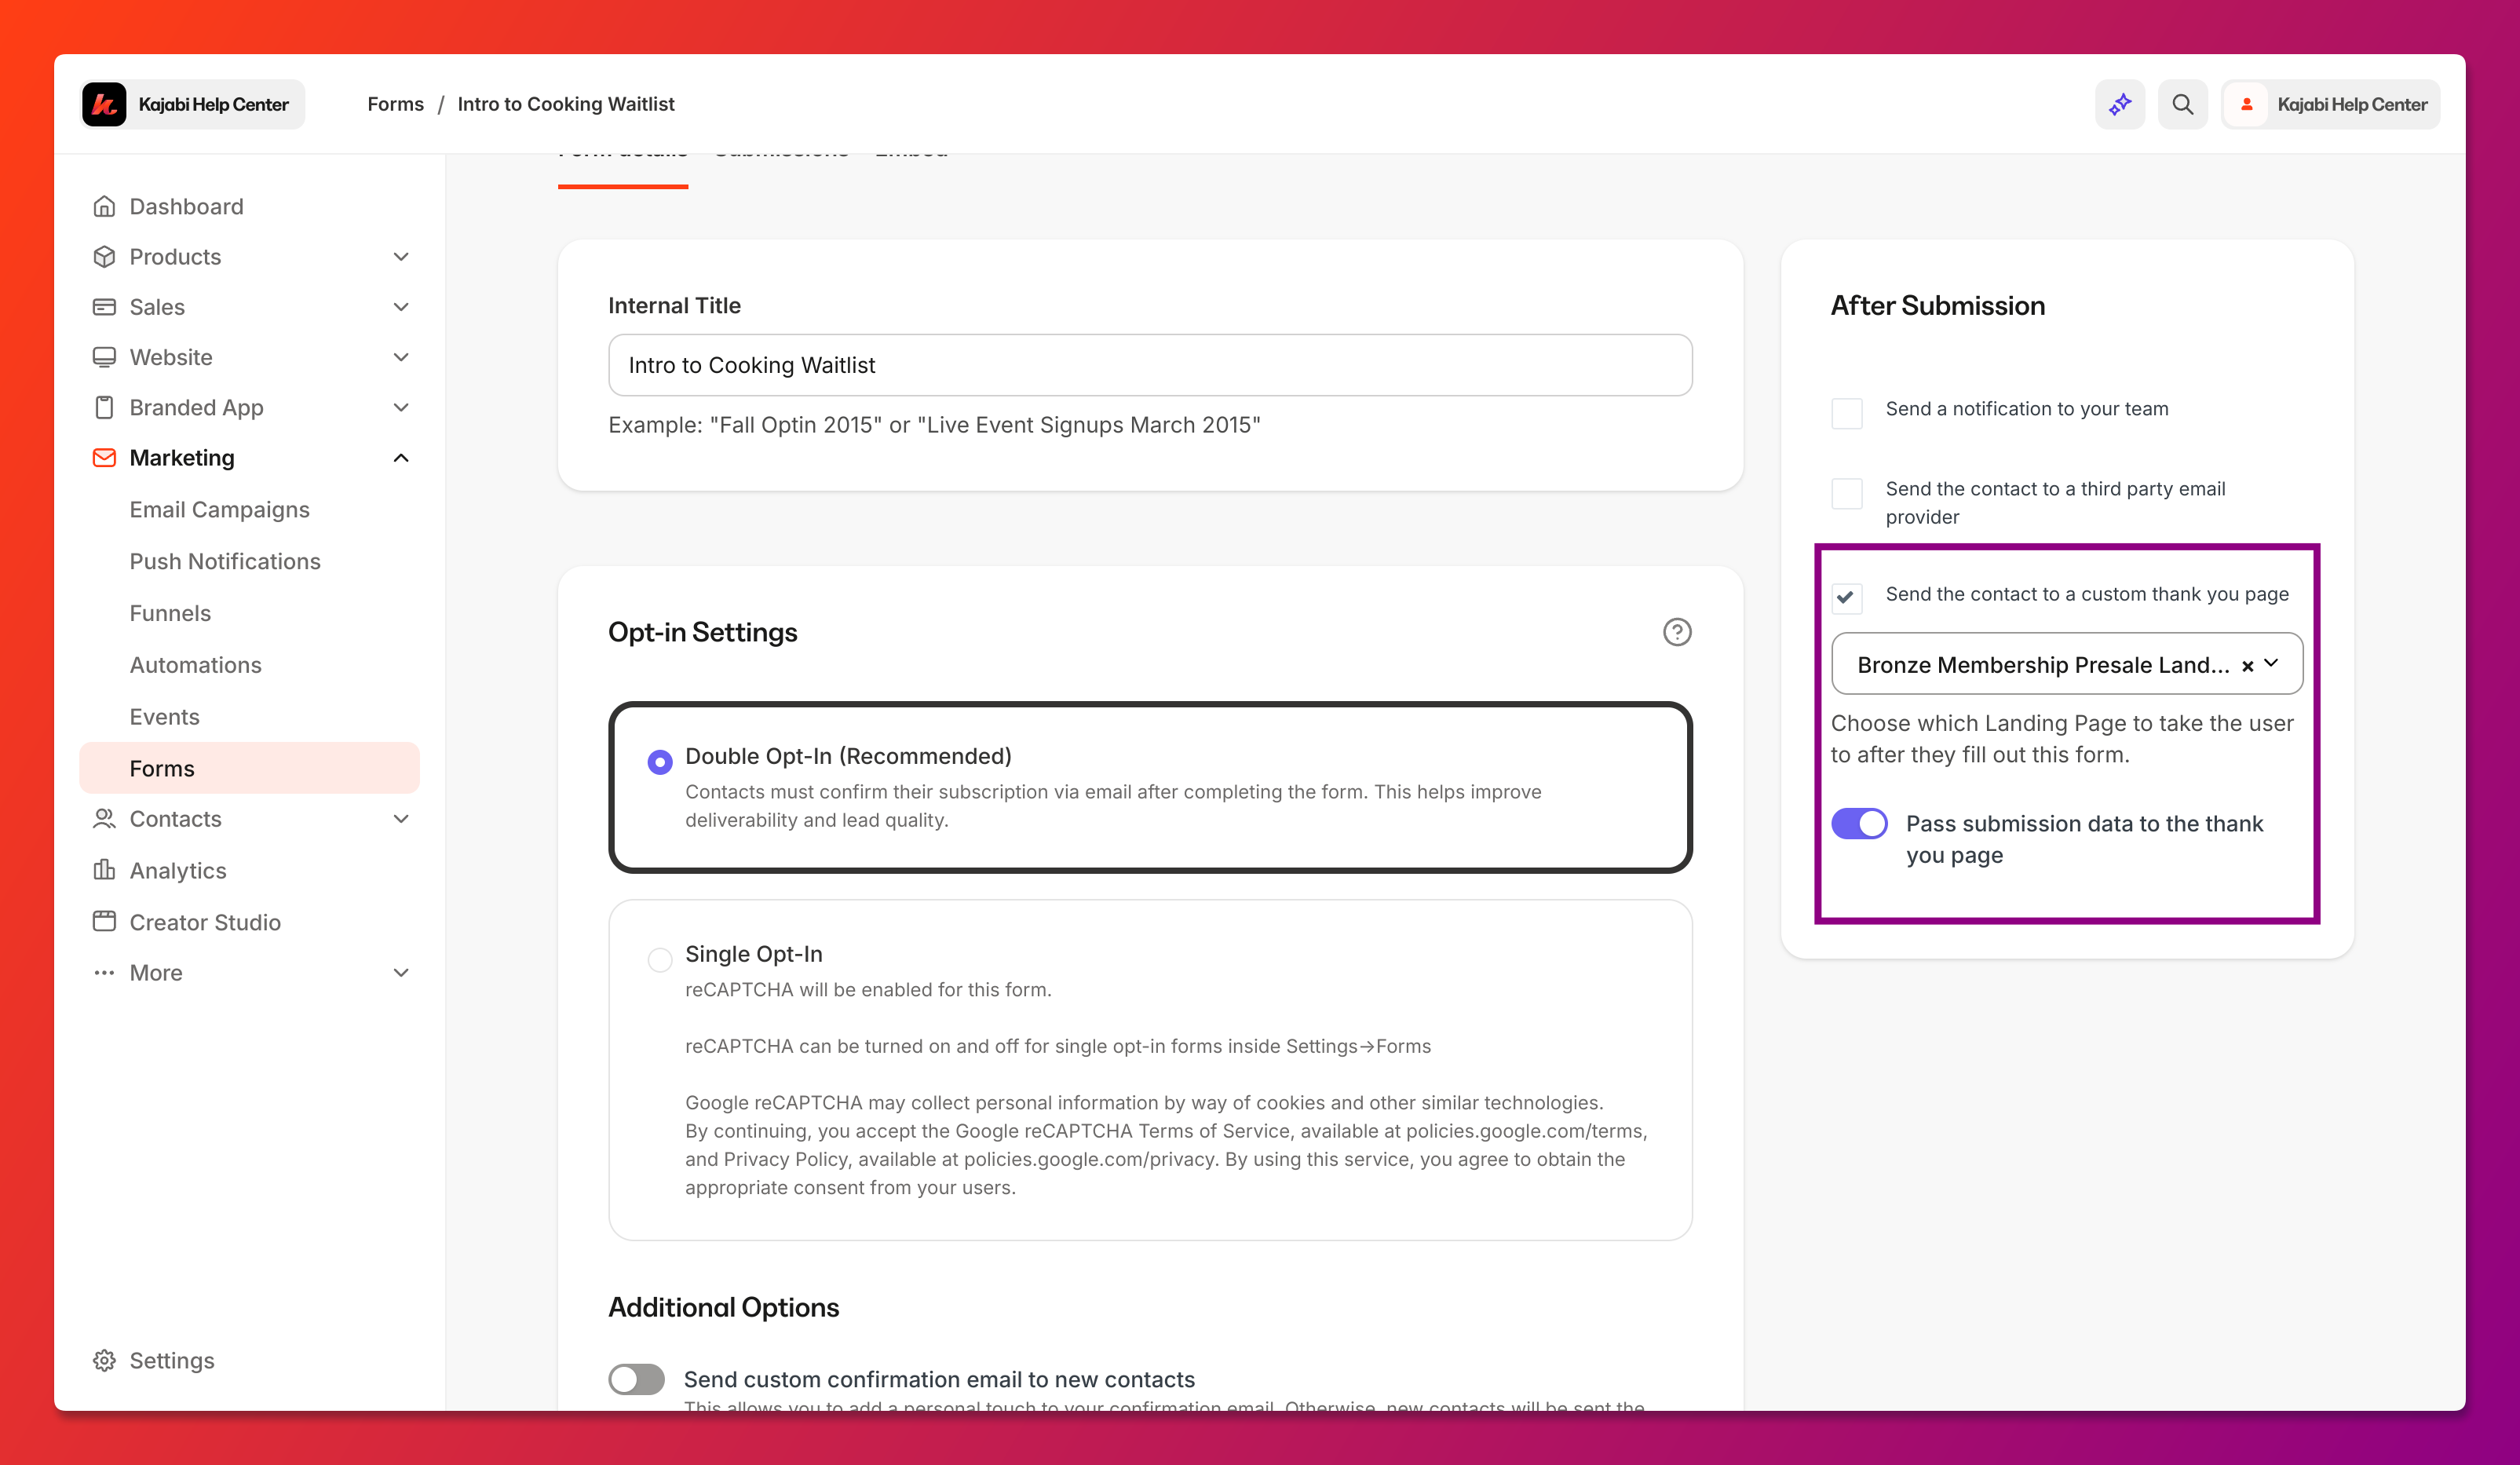Collapse the Marketing section chevron
This screenshot has width=2520, height=1465.
[401, 457]
